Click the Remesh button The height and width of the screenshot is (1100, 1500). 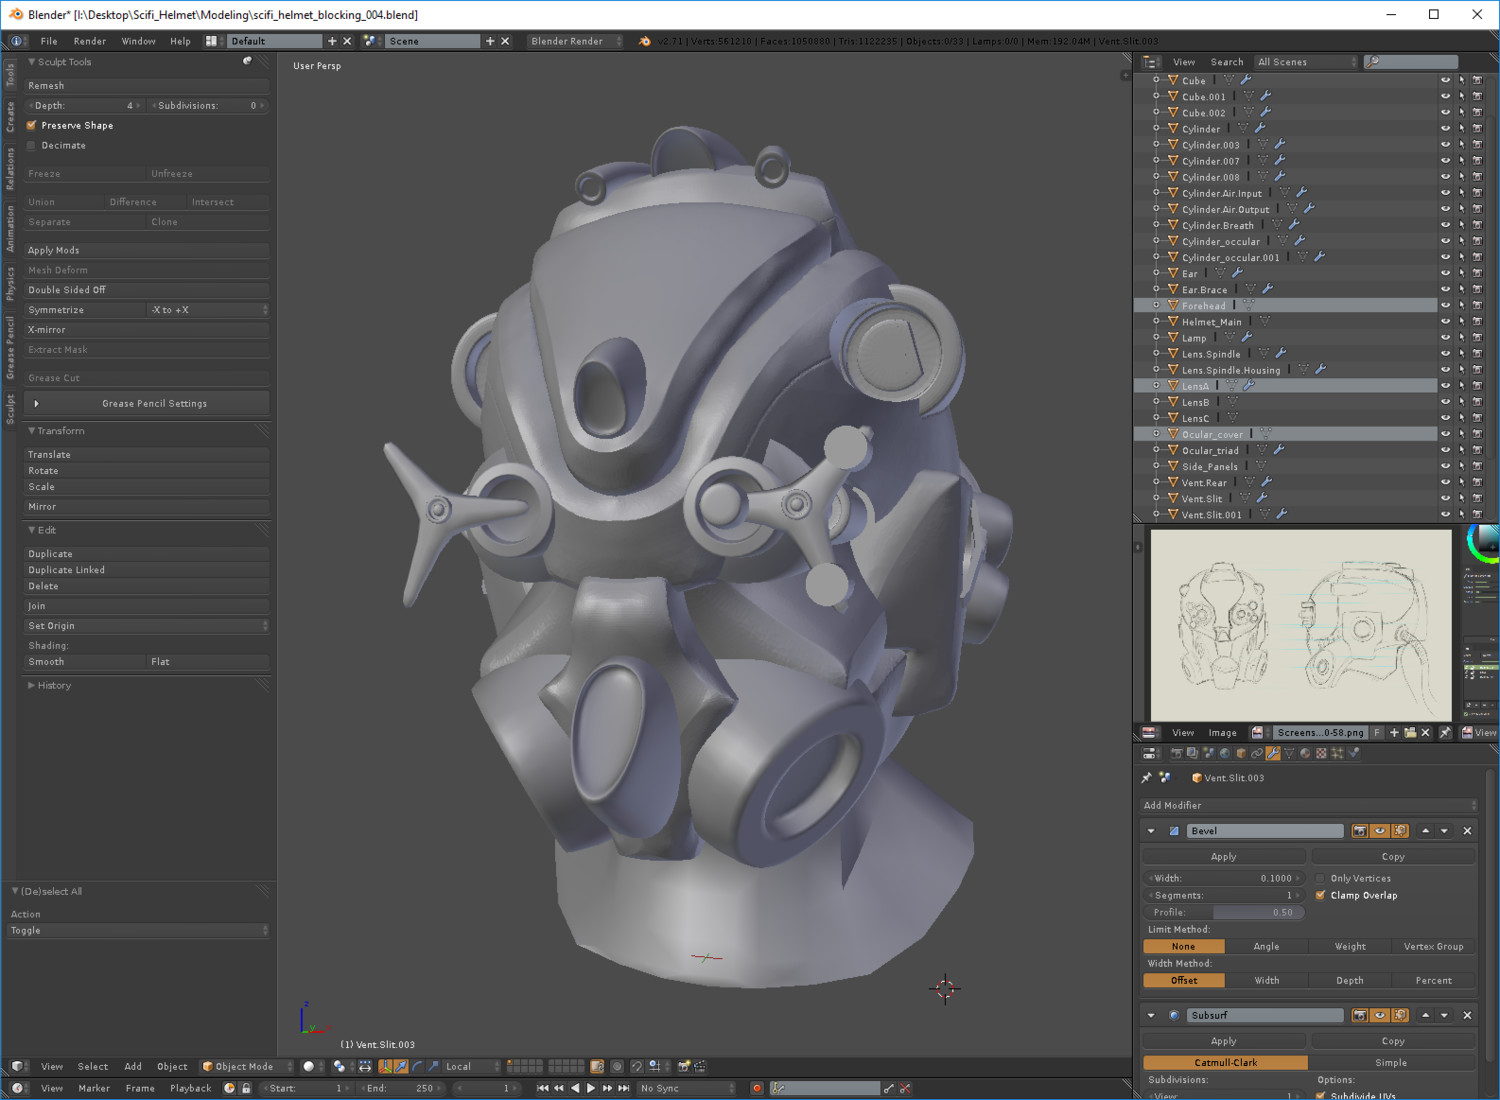tap(147, 86)
